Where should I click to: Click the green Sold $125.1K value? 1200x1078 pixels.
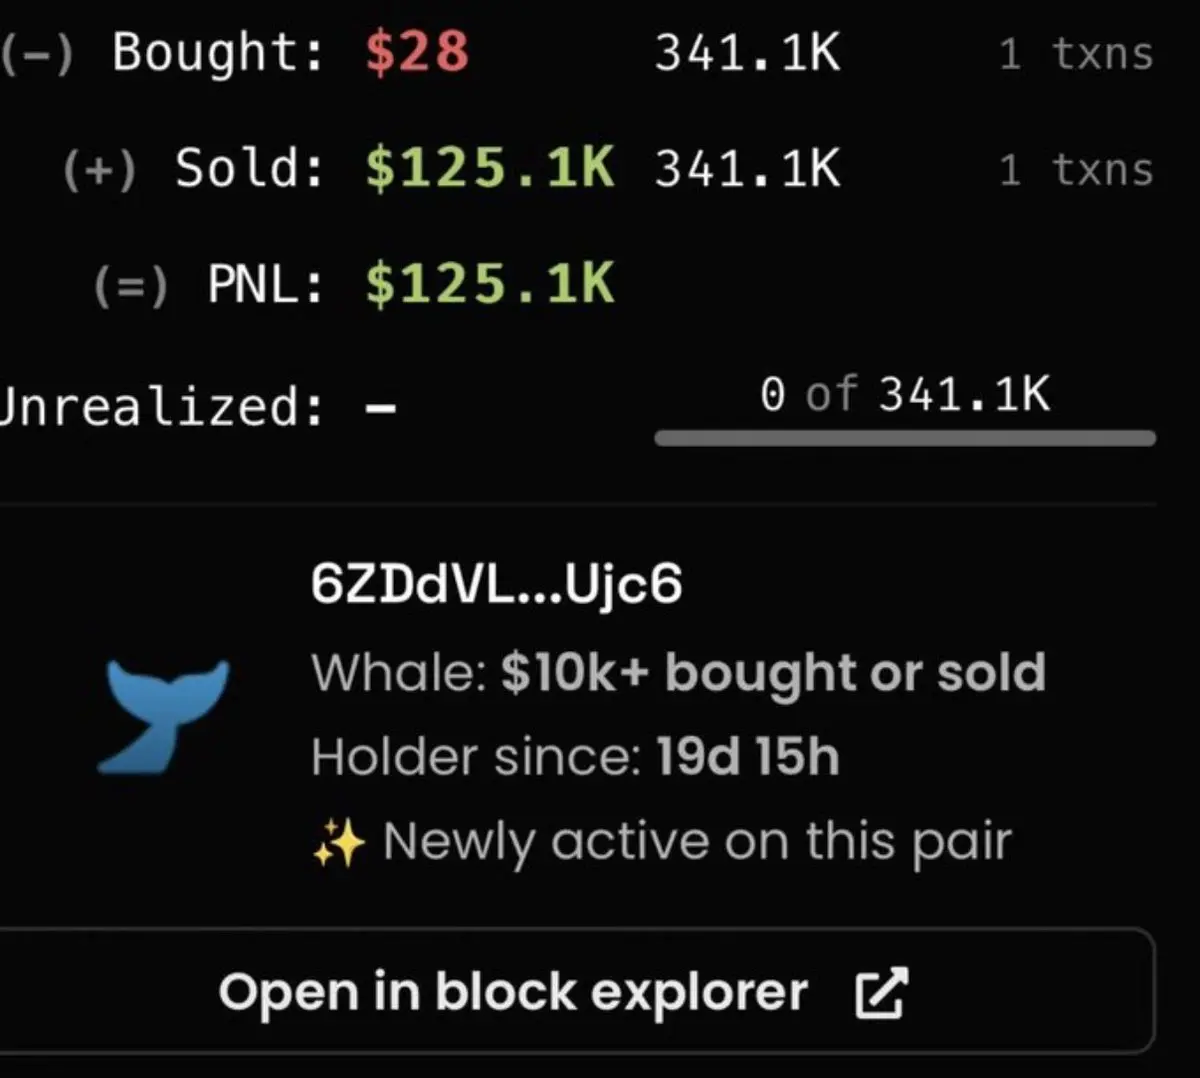490,168
